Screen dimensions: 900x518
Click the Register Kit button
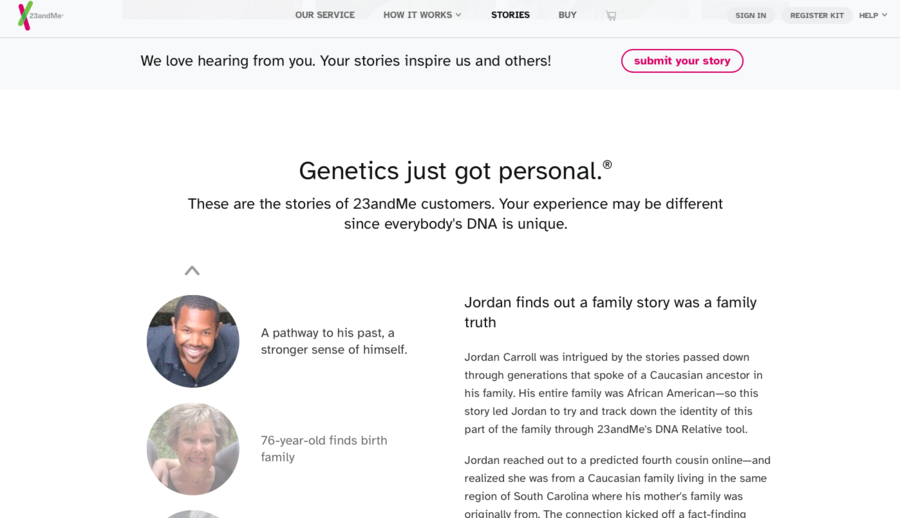click(x=817, y=16)
